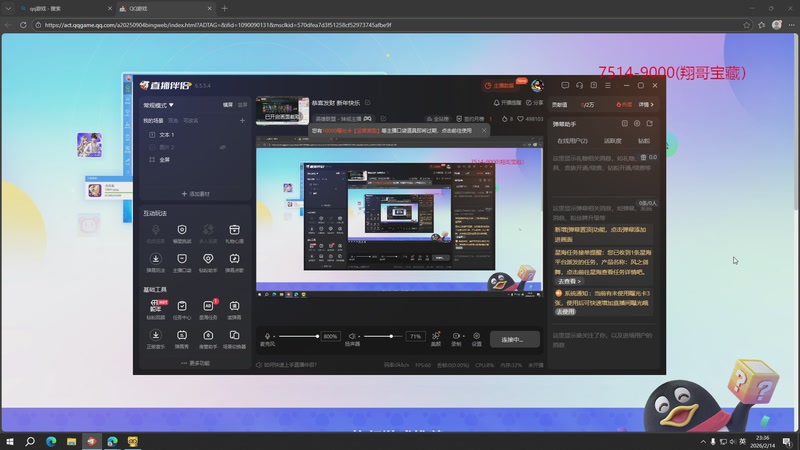Image resolution: width=800 pixels, height=450 pixels.
Task: Mute the speaker 扬声器 icon
Action: point(352,336)
